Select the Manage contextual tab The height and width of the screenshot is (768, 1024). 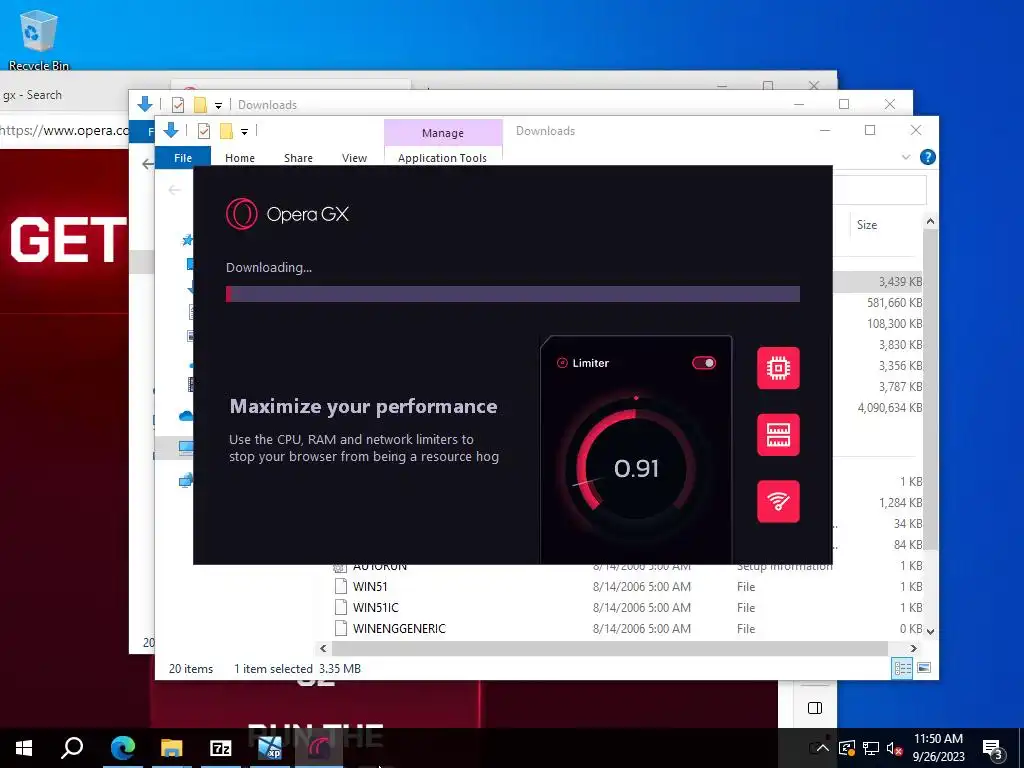(443, 133)
